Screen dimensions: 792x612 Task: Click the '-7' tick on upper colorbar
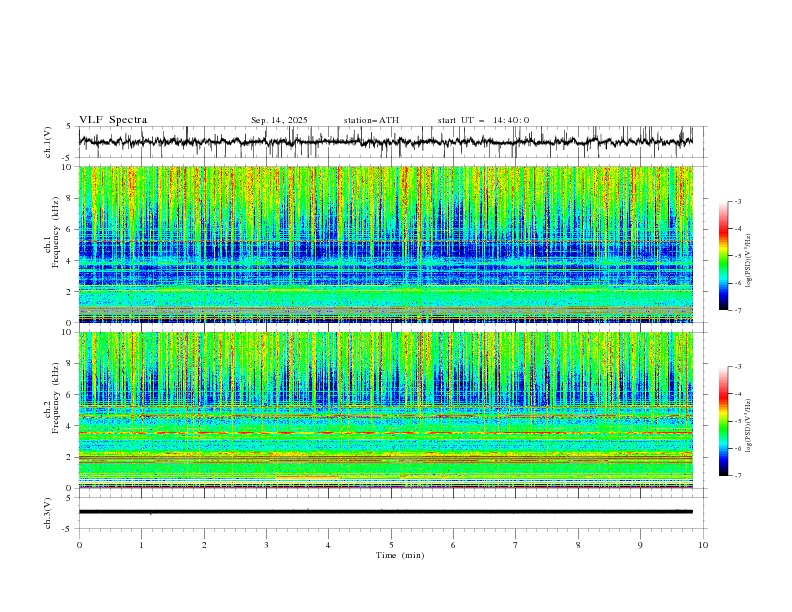(x=738, y=310)
